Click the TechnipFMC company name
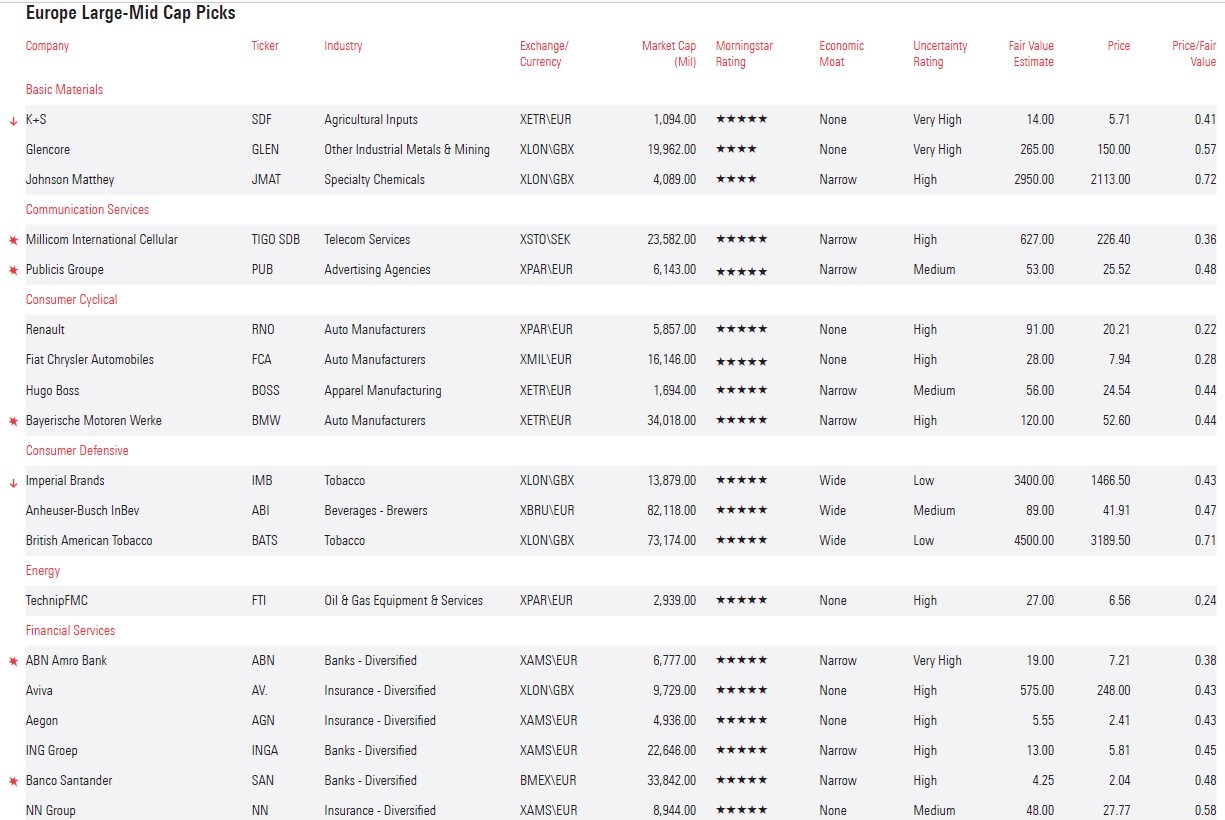 click(57, 601)
